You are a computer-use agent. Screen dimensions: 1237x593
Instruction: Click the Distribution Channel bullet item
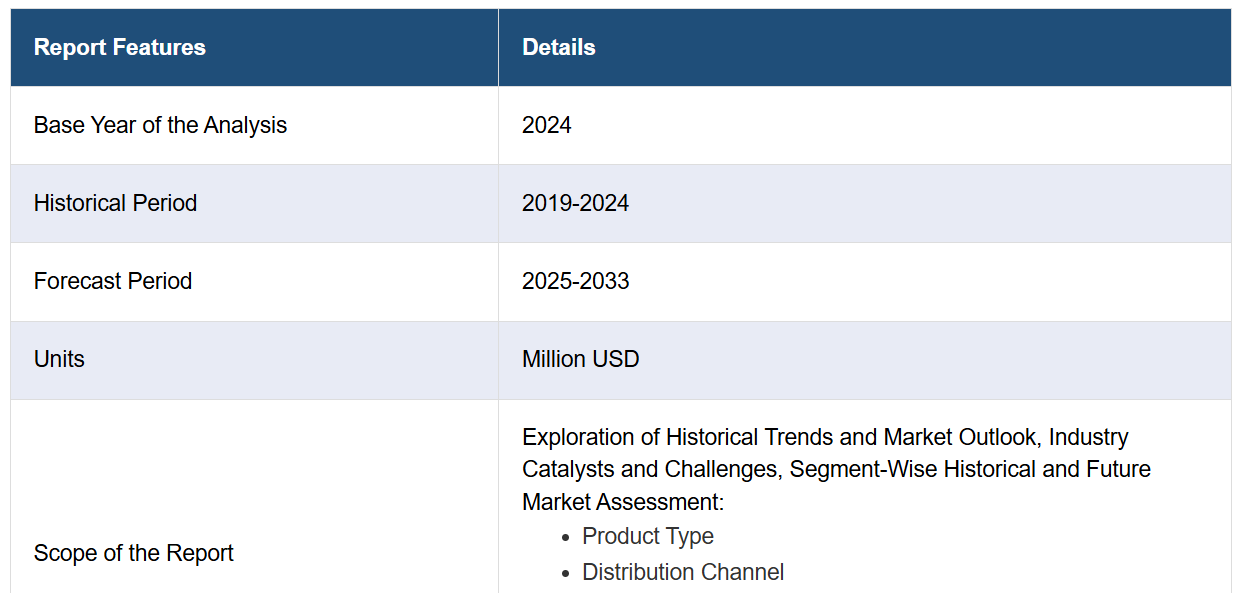683,572
